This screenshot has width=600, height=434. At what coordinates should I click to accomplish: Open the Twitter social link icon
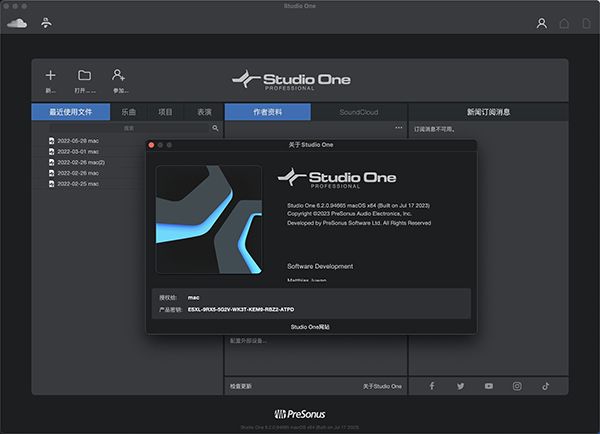[x=460, y=386]
